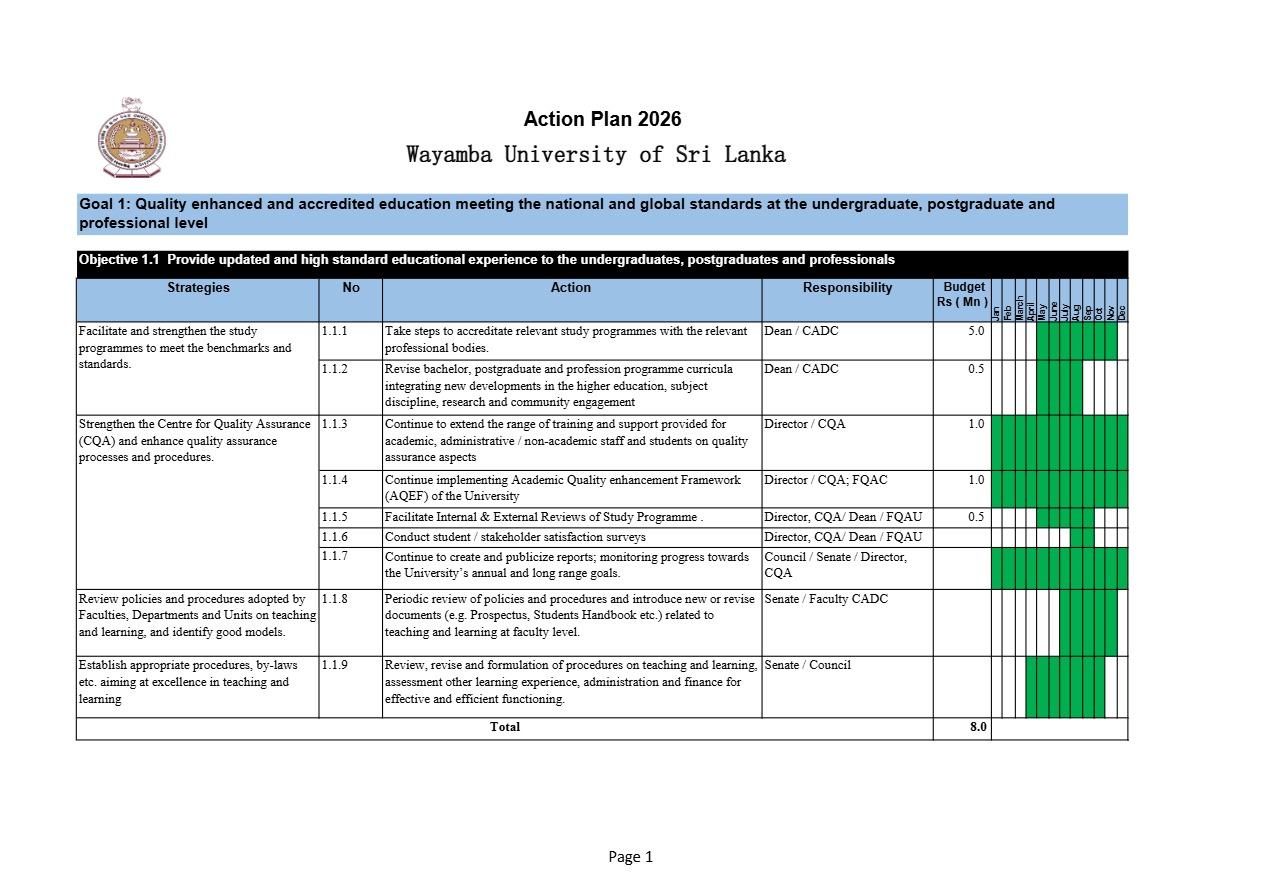Click action text 'Conduct student / stakeholder satisfaction surveys'

[x=515, y=537]
